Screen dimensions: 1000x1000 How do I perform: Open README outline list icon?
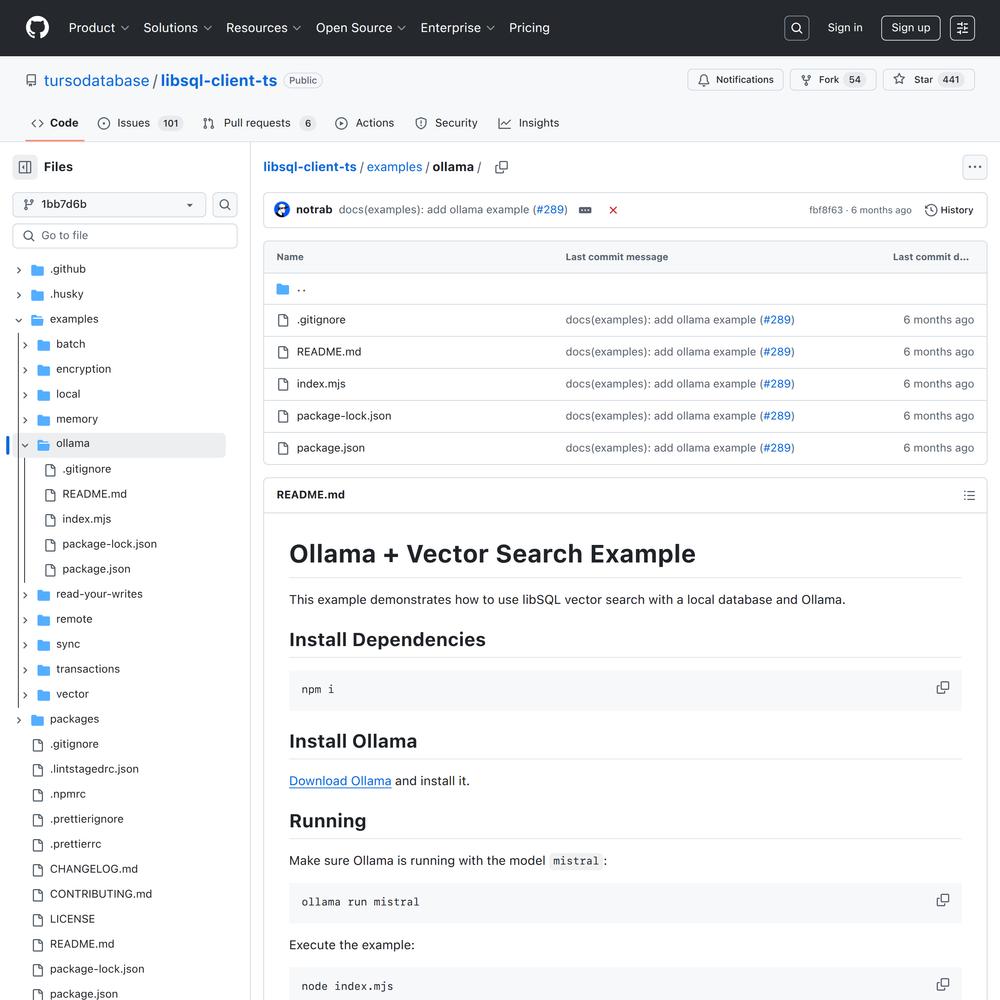969,496
